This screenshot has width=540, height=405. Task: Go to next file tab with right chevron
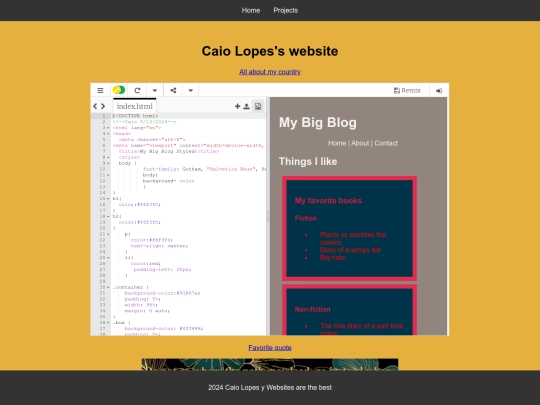103,106
